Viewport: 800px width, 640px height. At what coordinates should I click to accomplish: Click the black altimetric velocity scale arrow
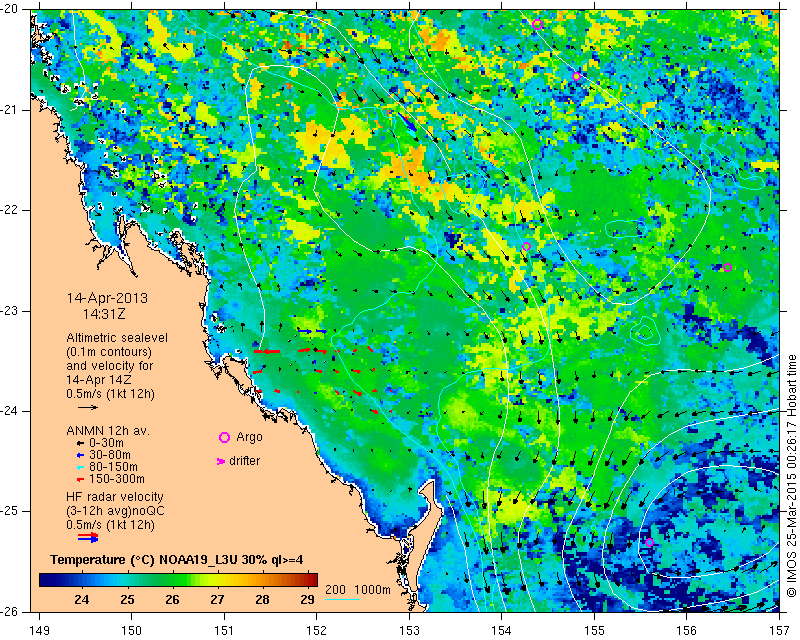(x=88, y=407)
